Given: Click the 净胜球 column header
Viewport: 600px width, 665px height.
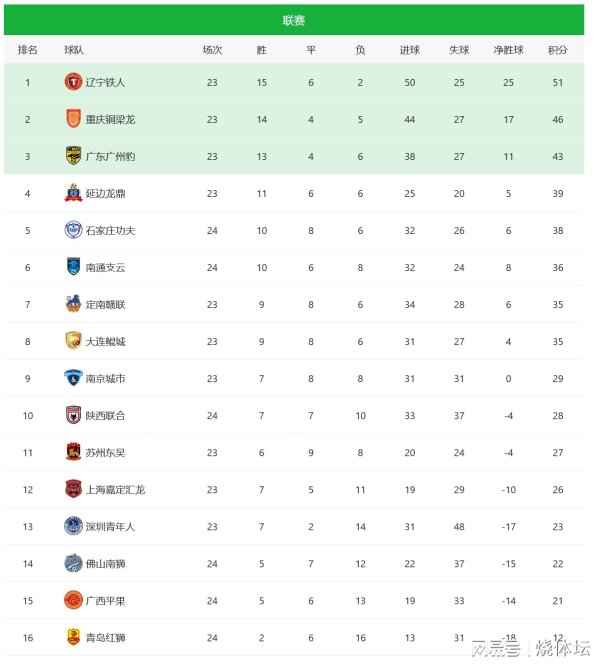Looking at the screenshot, I should [508, 49].
